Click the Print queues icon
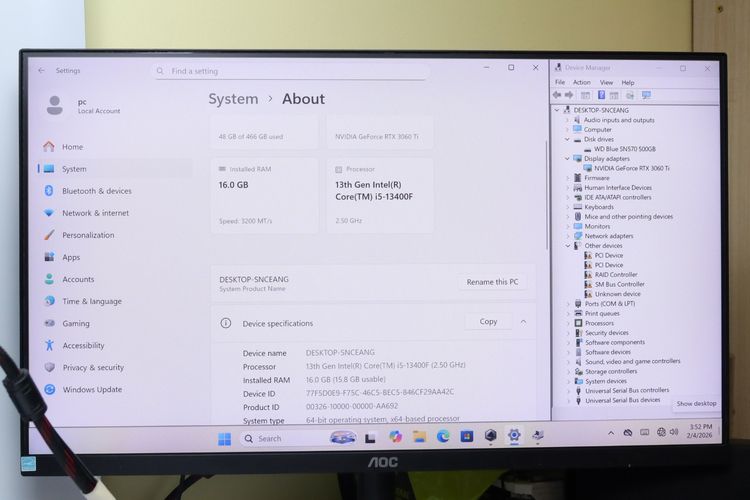This screenshot has width=750, height=500. [x=578, y=313]
